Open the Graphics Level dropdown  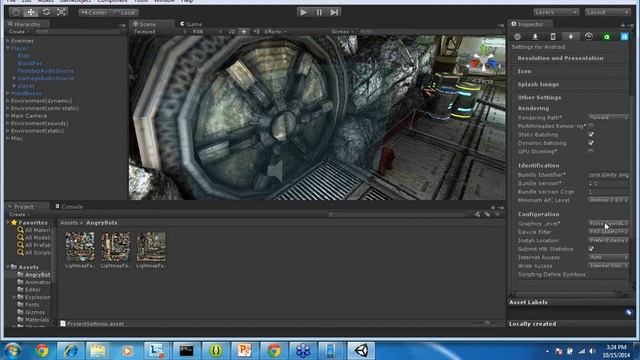point(608,223)
